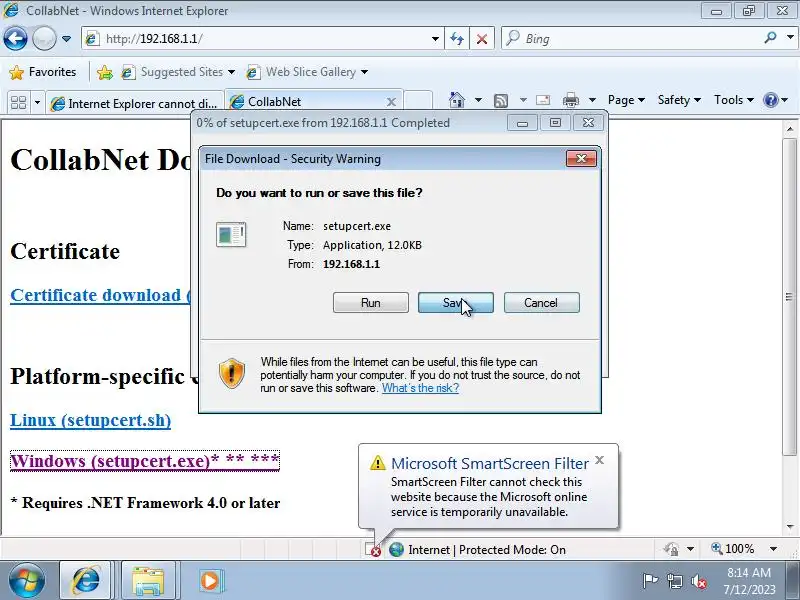Click the page scrollbar up arrow
This screenshot has width=800, height=600.
click(x=790, y=130)
